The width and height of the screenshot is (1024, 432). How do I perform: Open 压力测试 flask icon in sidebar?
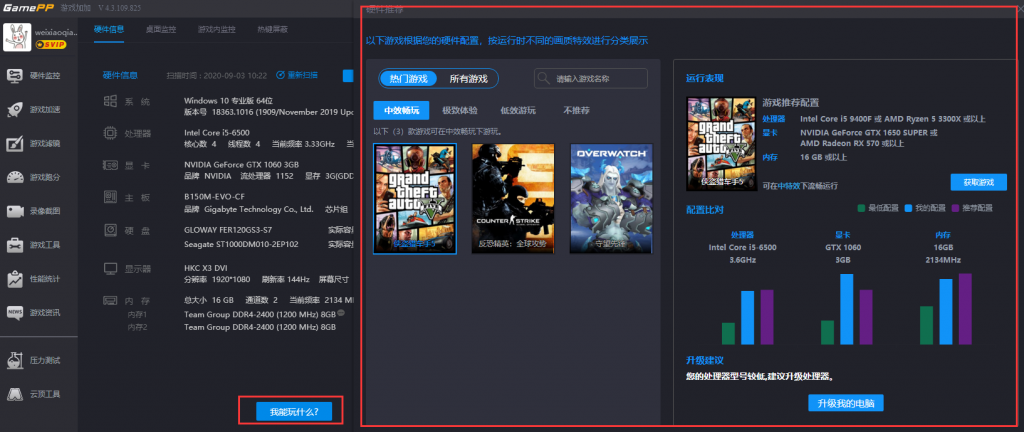pyautogui.click(x=15, y=360)
